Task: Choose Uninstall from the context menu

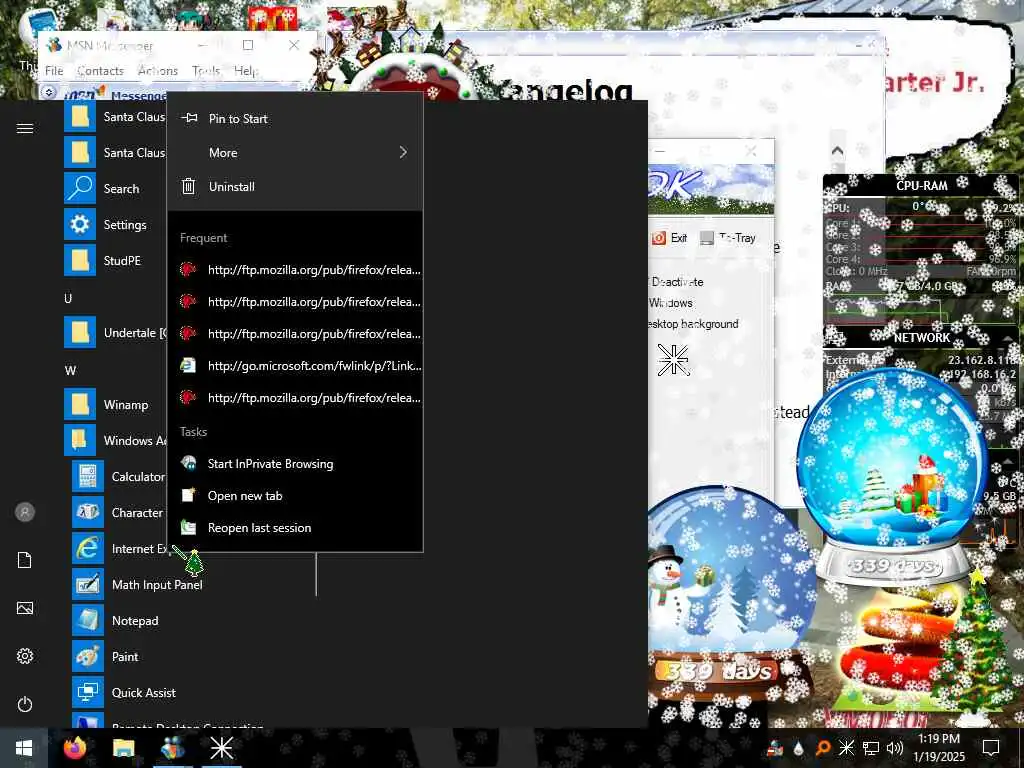Action: (x=295, y=187)
